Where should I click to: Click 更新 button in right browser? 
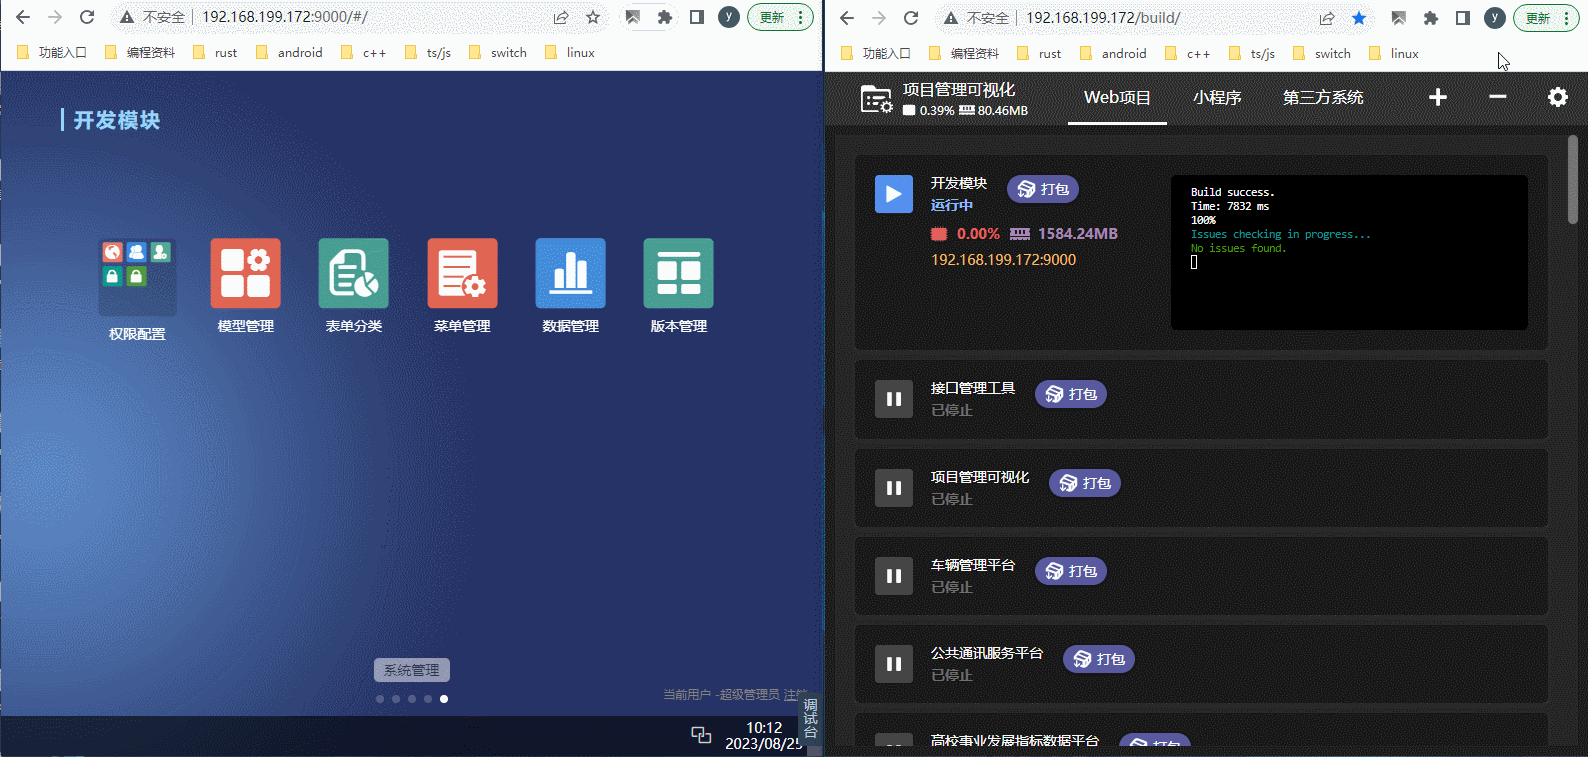1546,17
